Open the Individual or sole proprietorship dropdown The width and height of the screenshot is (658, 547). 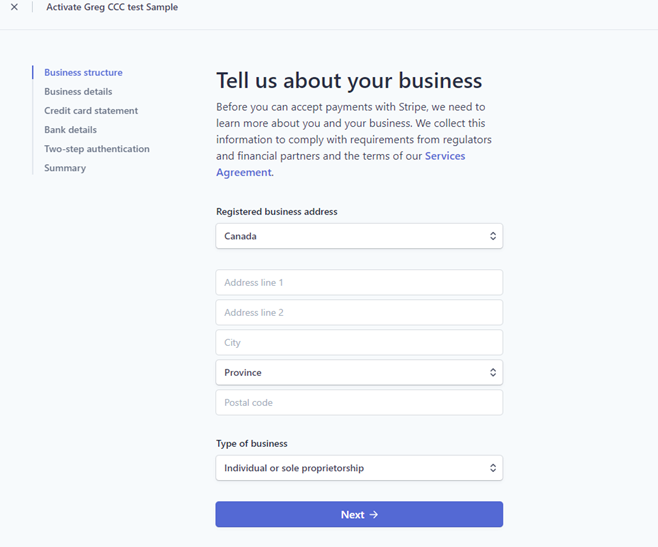(358, 468)
